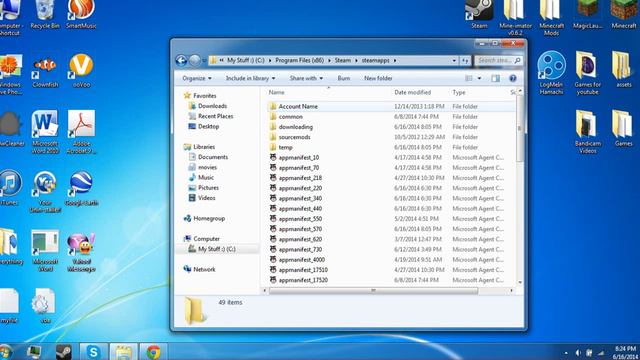Open the Organize dropdown menu
The height and width of the screenshot is (360, 640).
pyautogui.click(x=197, y=78)
